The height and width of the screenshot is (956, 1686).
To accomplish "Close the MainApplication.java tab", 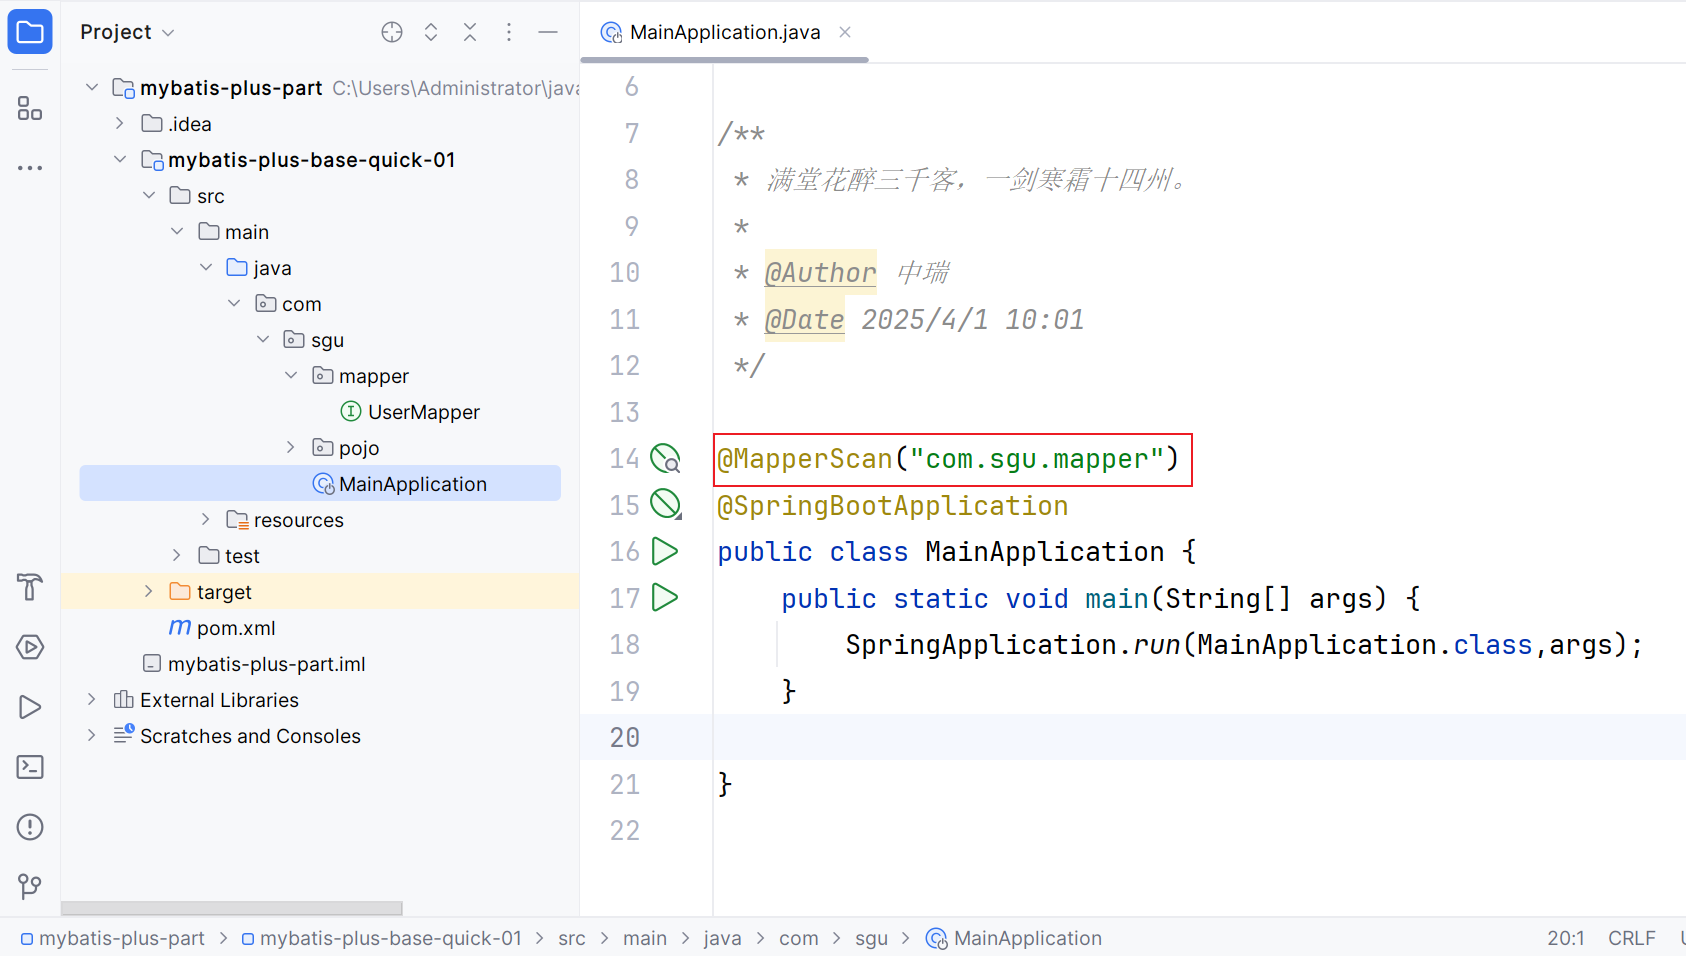I will (845, 32).
